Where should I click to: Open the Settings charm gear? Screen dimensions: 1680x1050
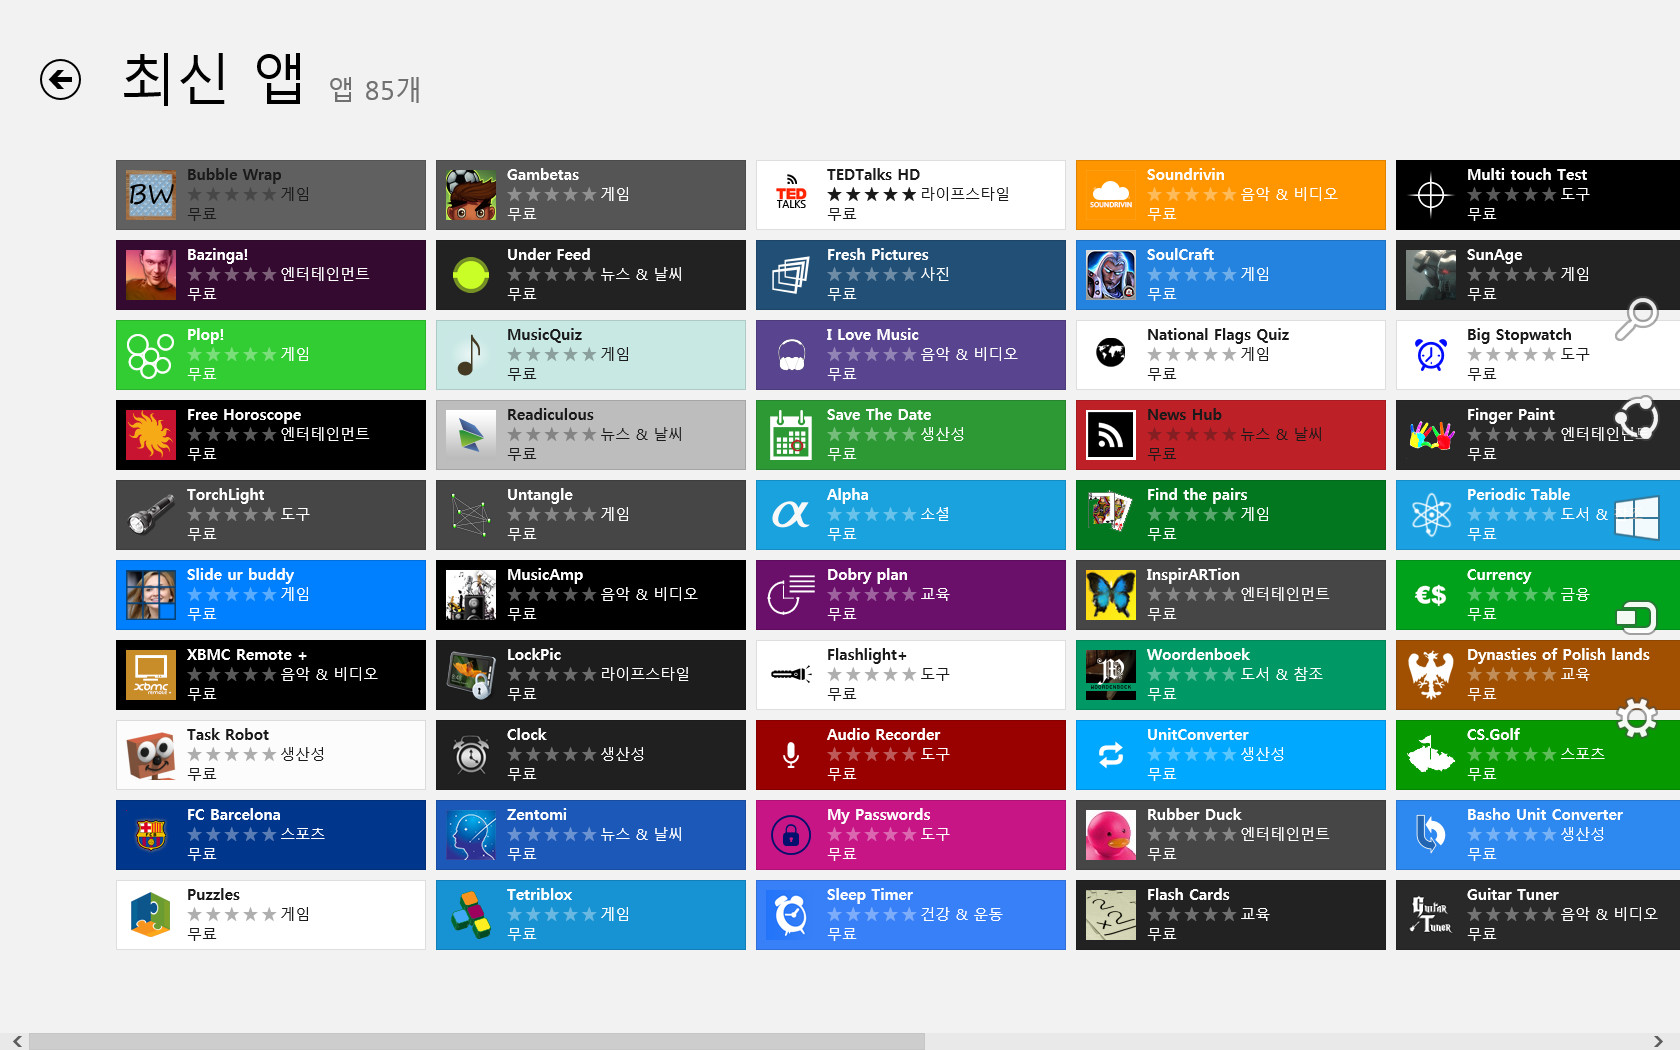tap(1637, 717)
